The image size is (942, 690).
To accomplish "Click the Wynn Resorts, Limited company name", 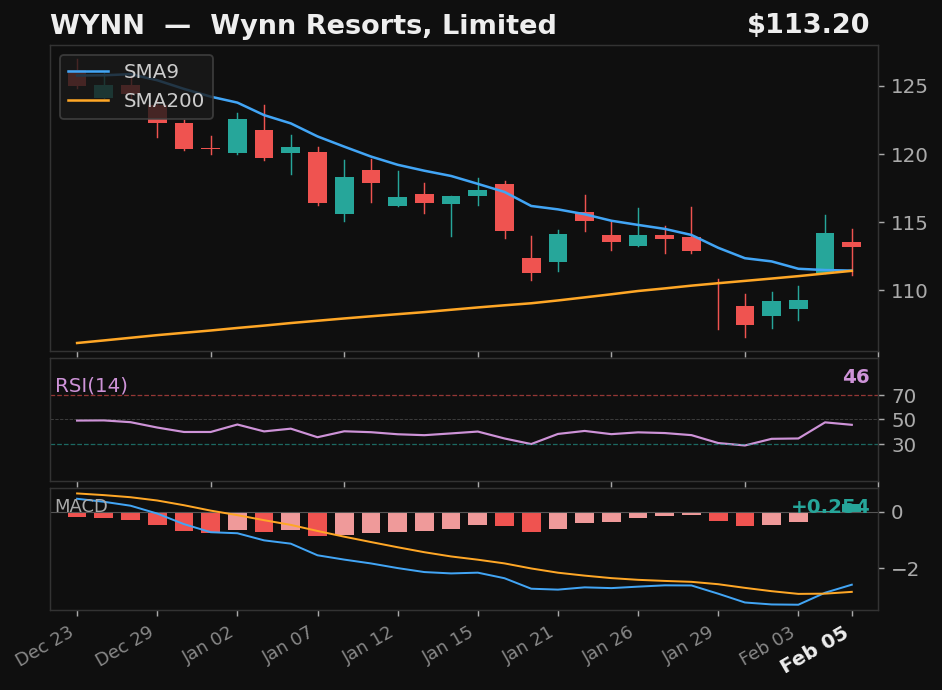I will coord(383,25).
